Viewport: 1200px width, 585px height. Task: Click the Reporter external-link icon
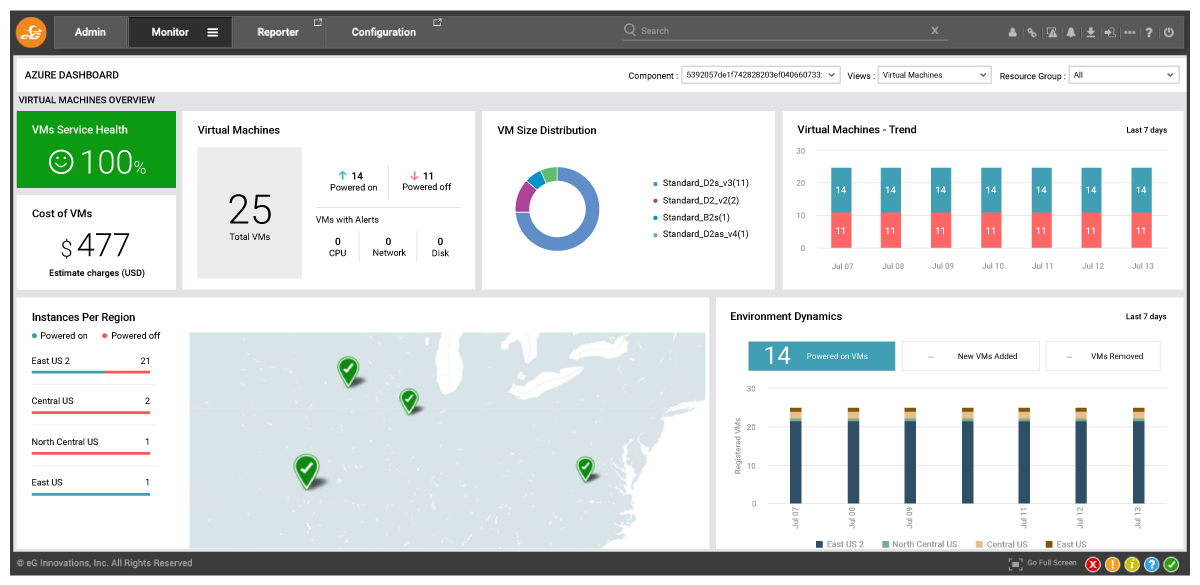pyautogui.click(x=318, y=22)
